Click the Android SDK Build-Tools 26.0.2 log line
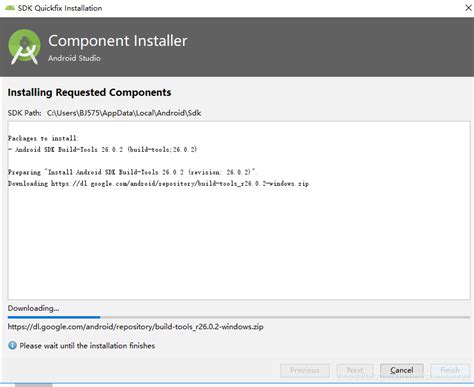Screen dimensions: 474x387 [x=102, y=149]
